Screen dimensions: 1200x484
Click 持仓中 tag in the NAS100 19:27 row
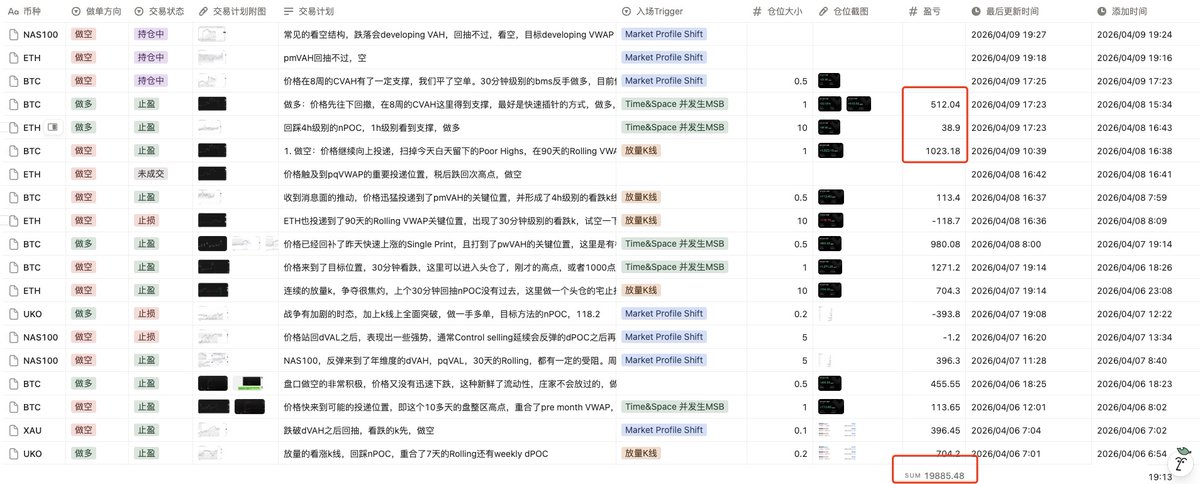151,34
